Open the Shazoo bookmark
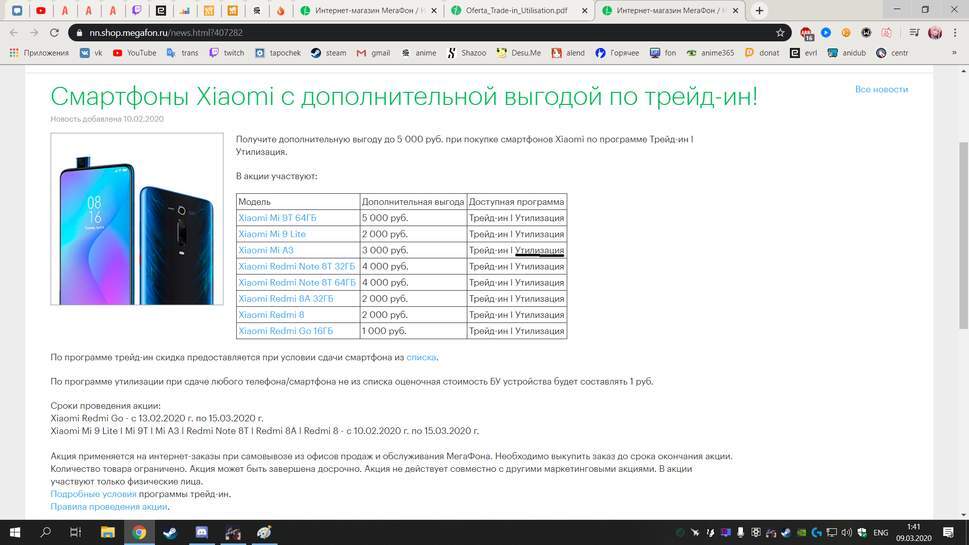 point(467,53)
